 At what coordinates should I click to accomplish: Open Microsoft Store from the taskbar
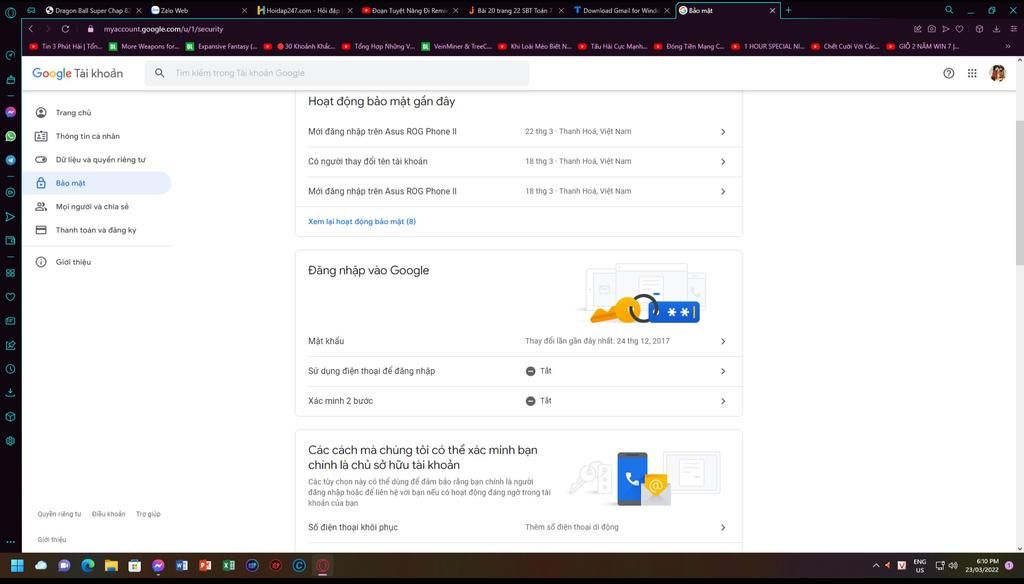coord(135,565)
